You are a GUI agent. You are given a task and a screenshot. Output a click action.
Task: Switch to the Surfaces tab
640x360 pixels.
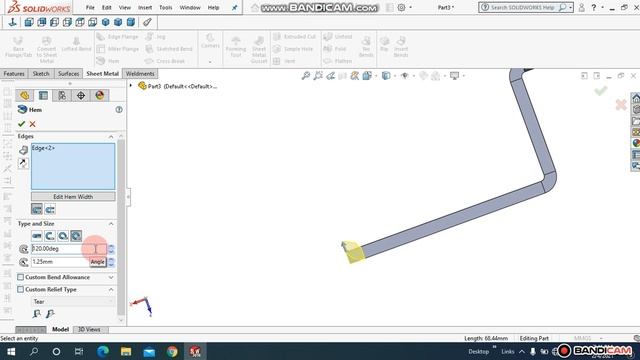pos(68,73)
